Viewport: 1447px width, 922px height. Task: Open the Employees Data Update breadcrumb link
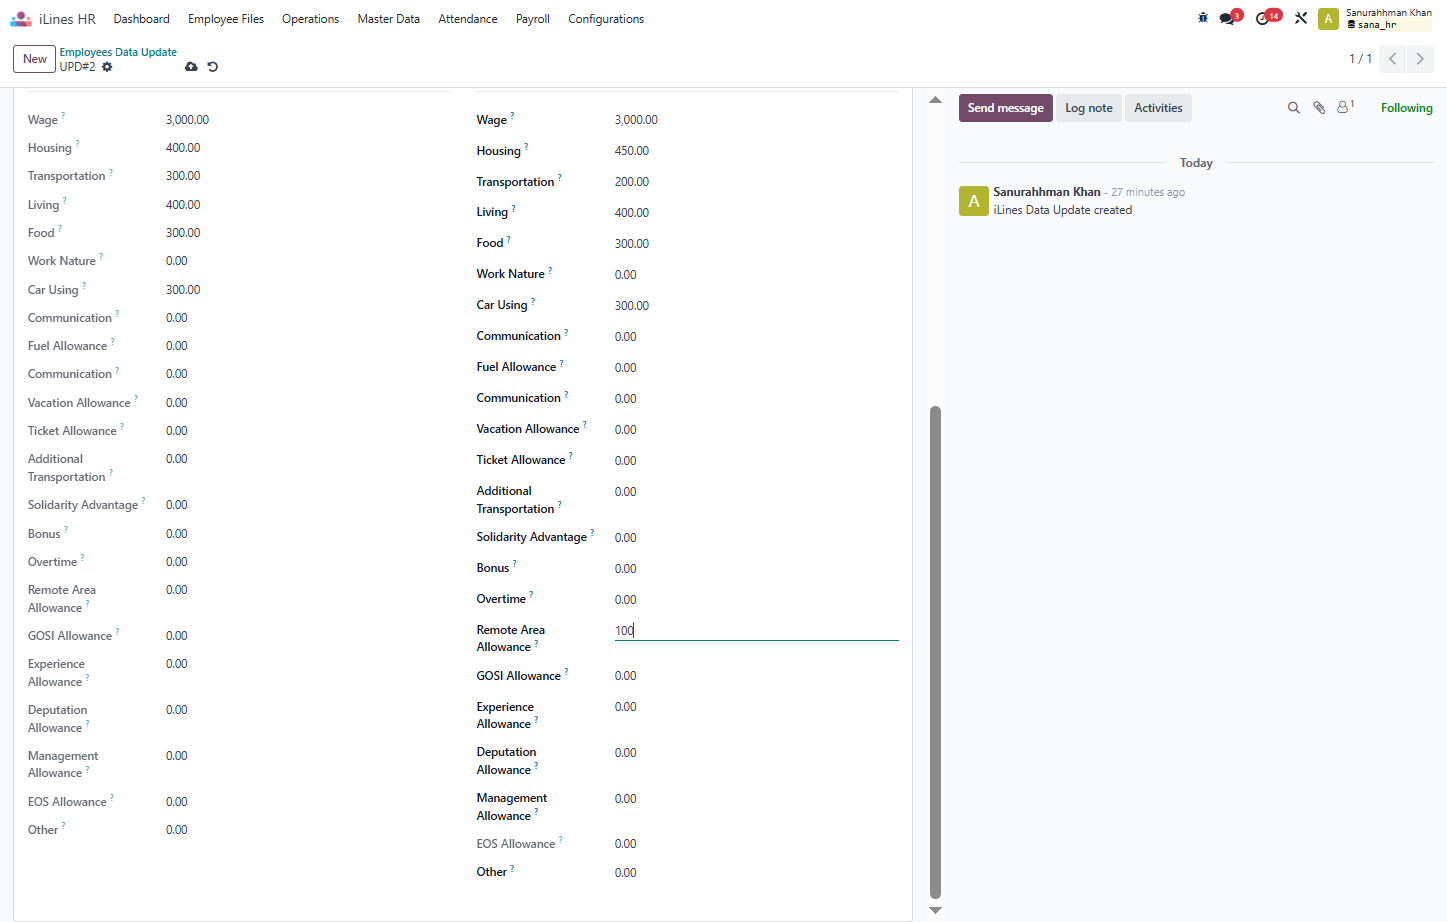pyautogui.click(x=118, y=52)
